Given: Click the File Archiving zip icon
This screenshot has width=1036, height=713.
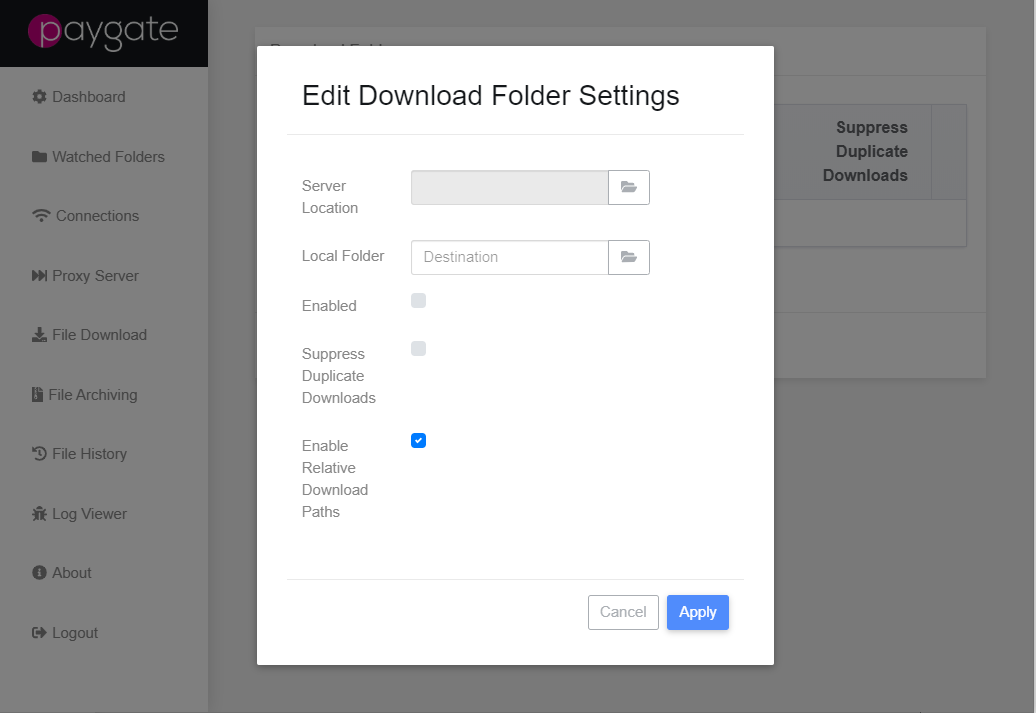Looking at the screenshot, I should coord(38,394).
